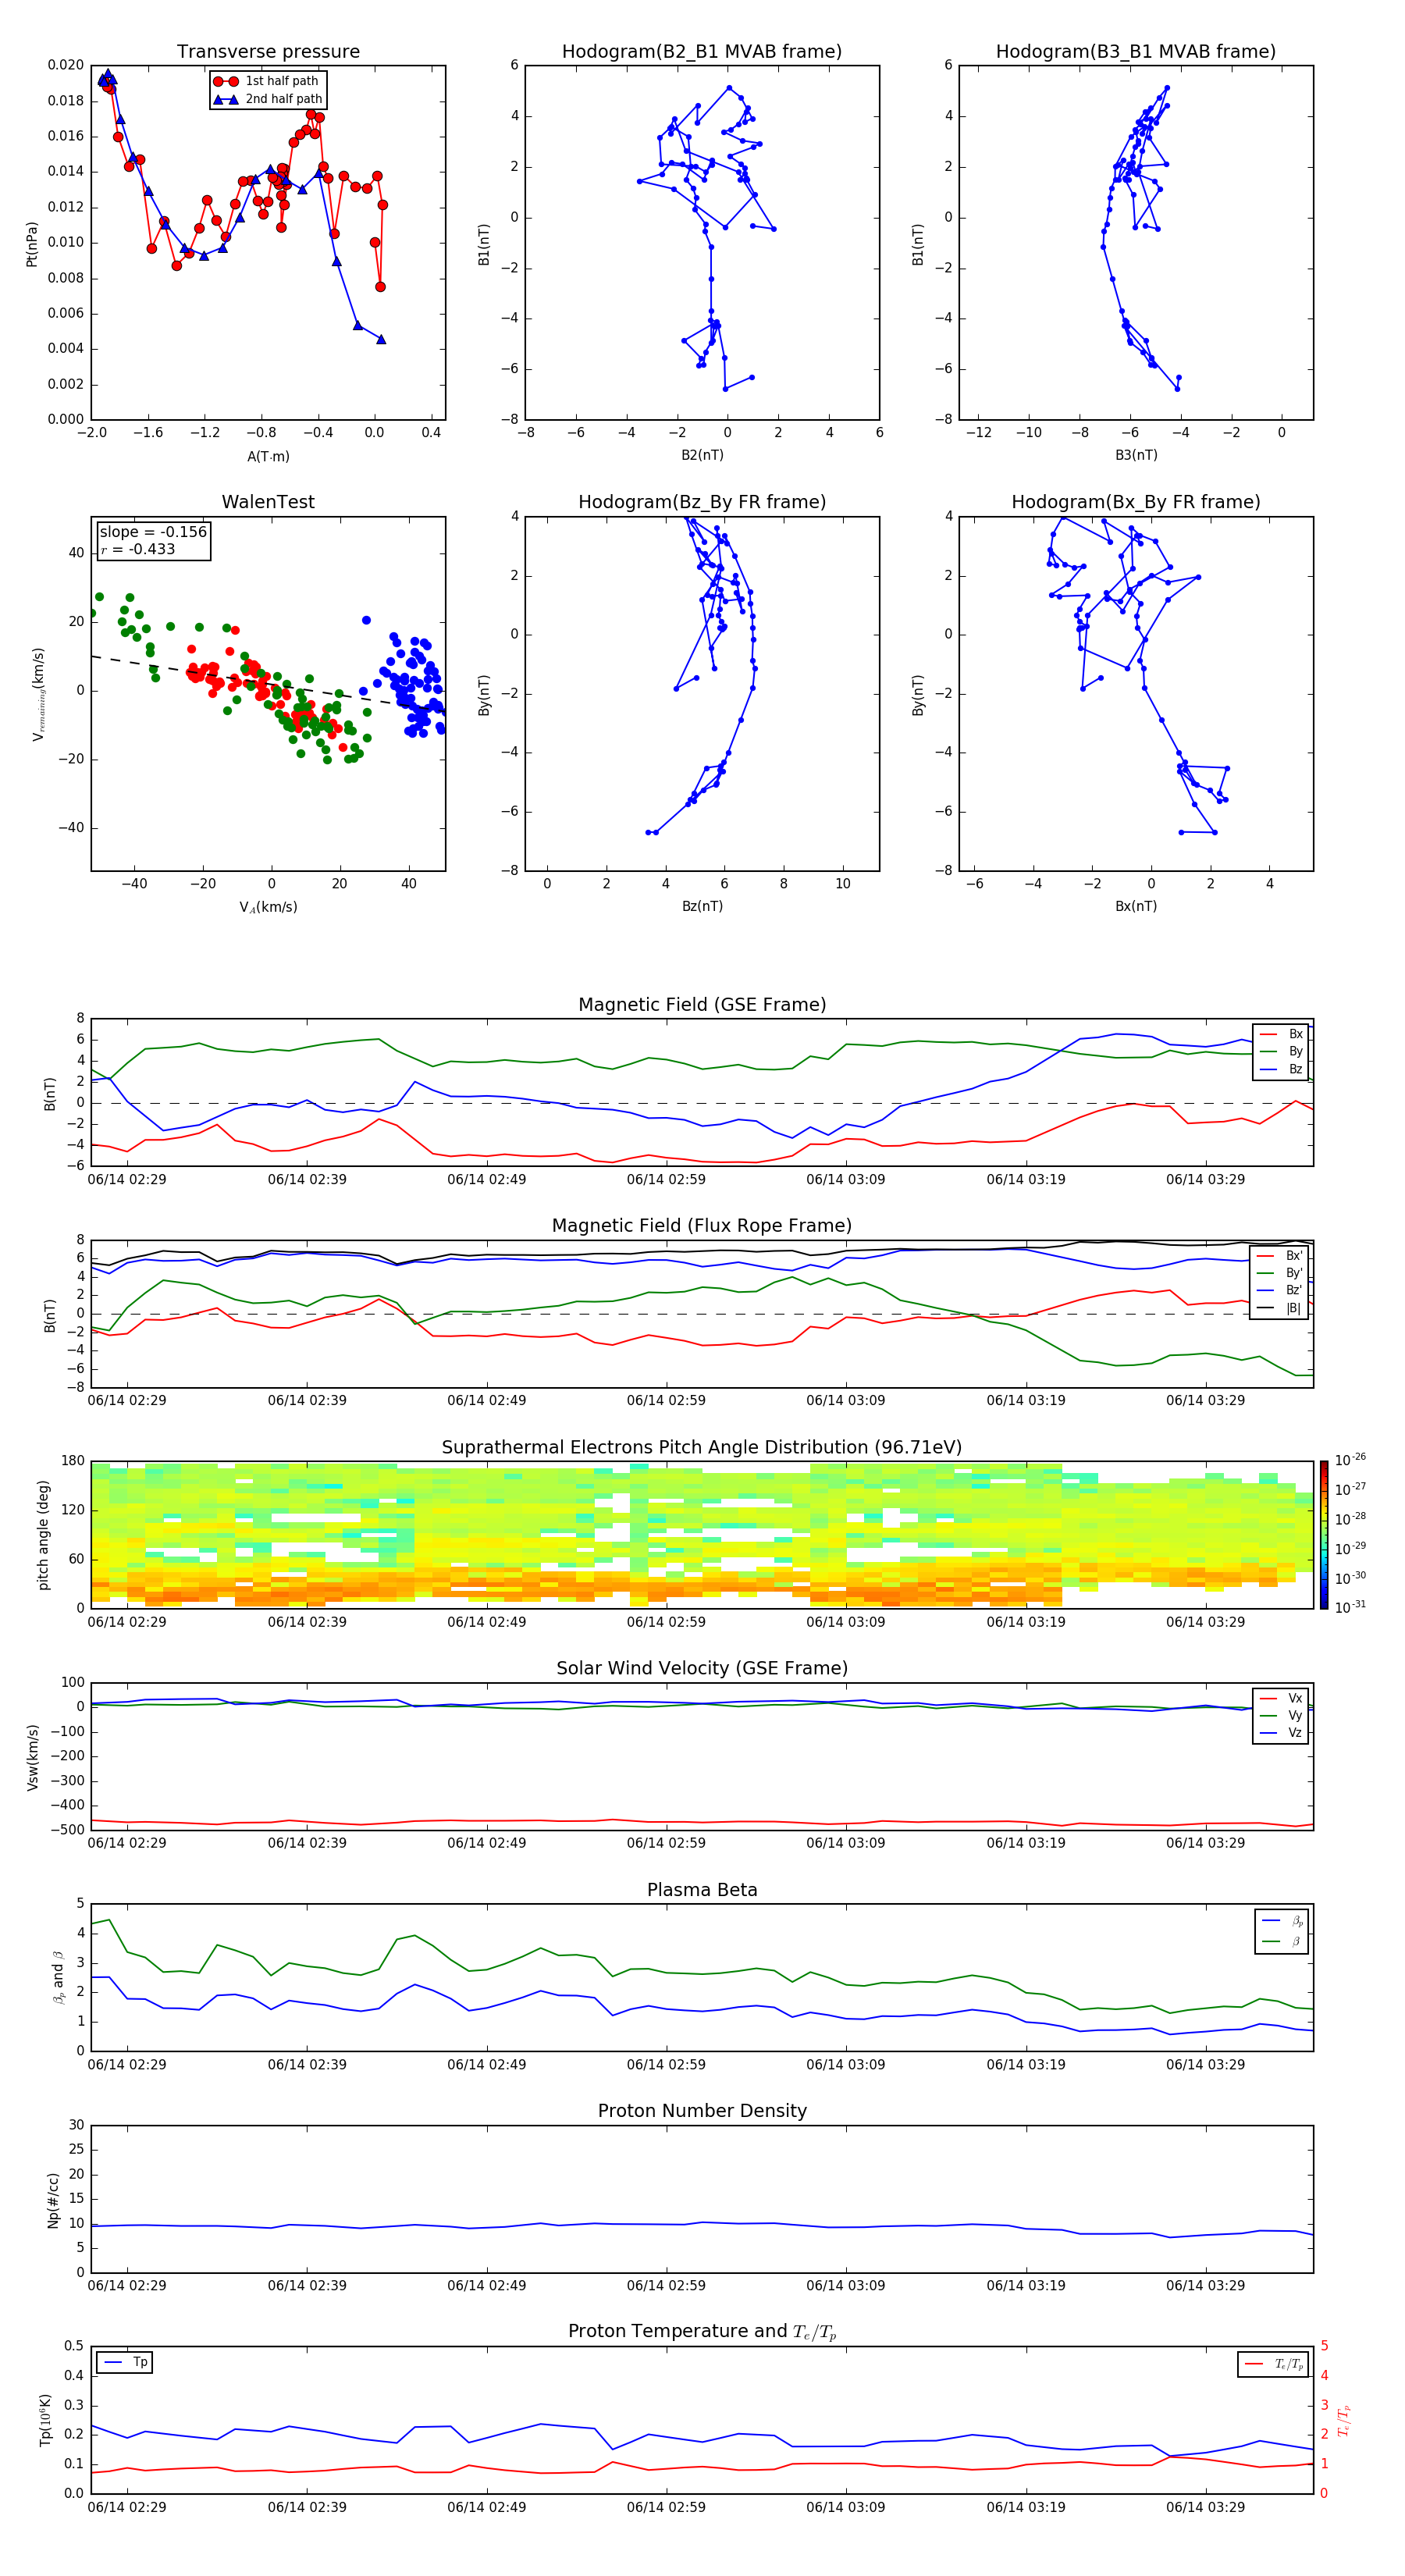Select the 'Hodogram(Bx_By FR frame)' title

[x=1136, y=502]
